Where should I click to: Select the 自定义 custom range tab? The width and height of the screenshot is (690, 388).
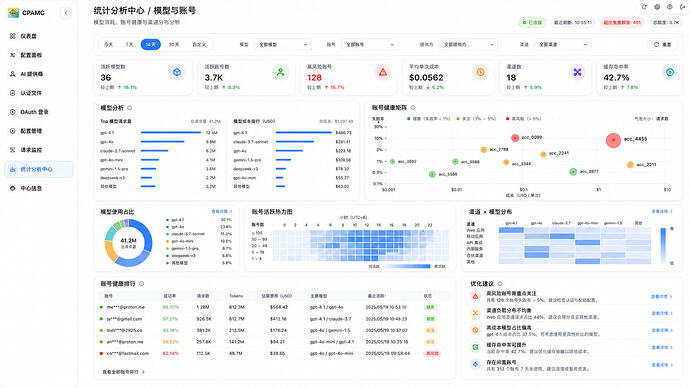coord(199,44)
